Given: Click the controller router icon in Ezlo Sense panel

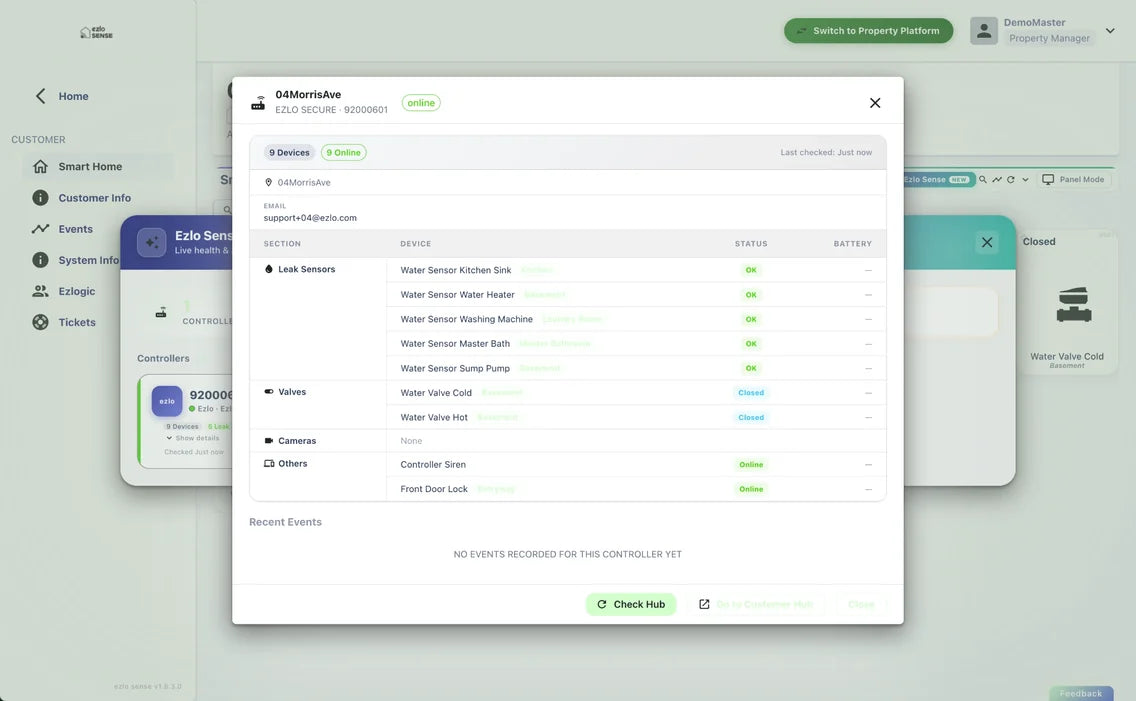Looking at the screenshot, I should tap(161, 313).
